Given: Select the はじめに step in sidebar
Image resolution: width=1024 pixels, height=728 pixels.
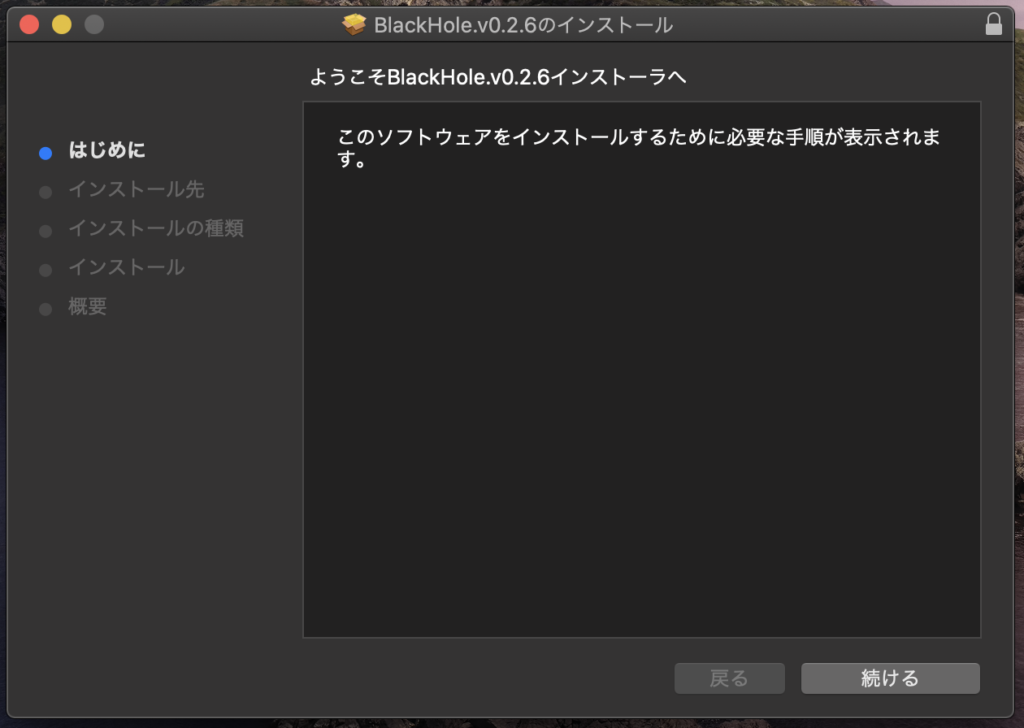Looking at the screenshot, I should (107, 150).
